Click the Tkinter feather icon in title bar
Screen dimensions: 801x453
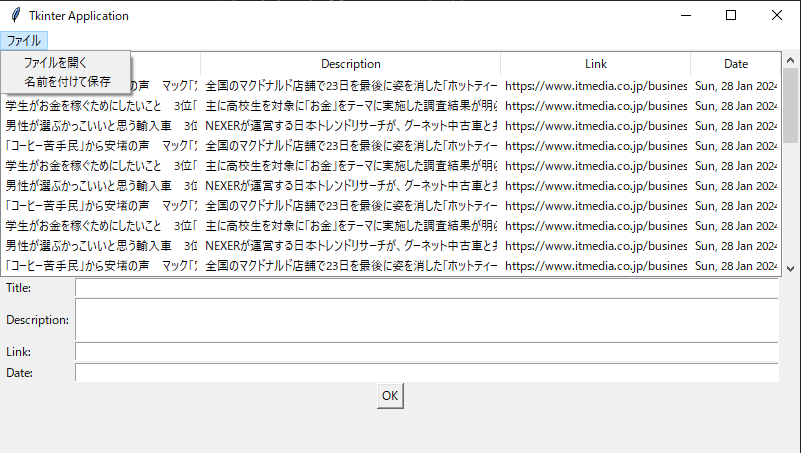(14, 16)
